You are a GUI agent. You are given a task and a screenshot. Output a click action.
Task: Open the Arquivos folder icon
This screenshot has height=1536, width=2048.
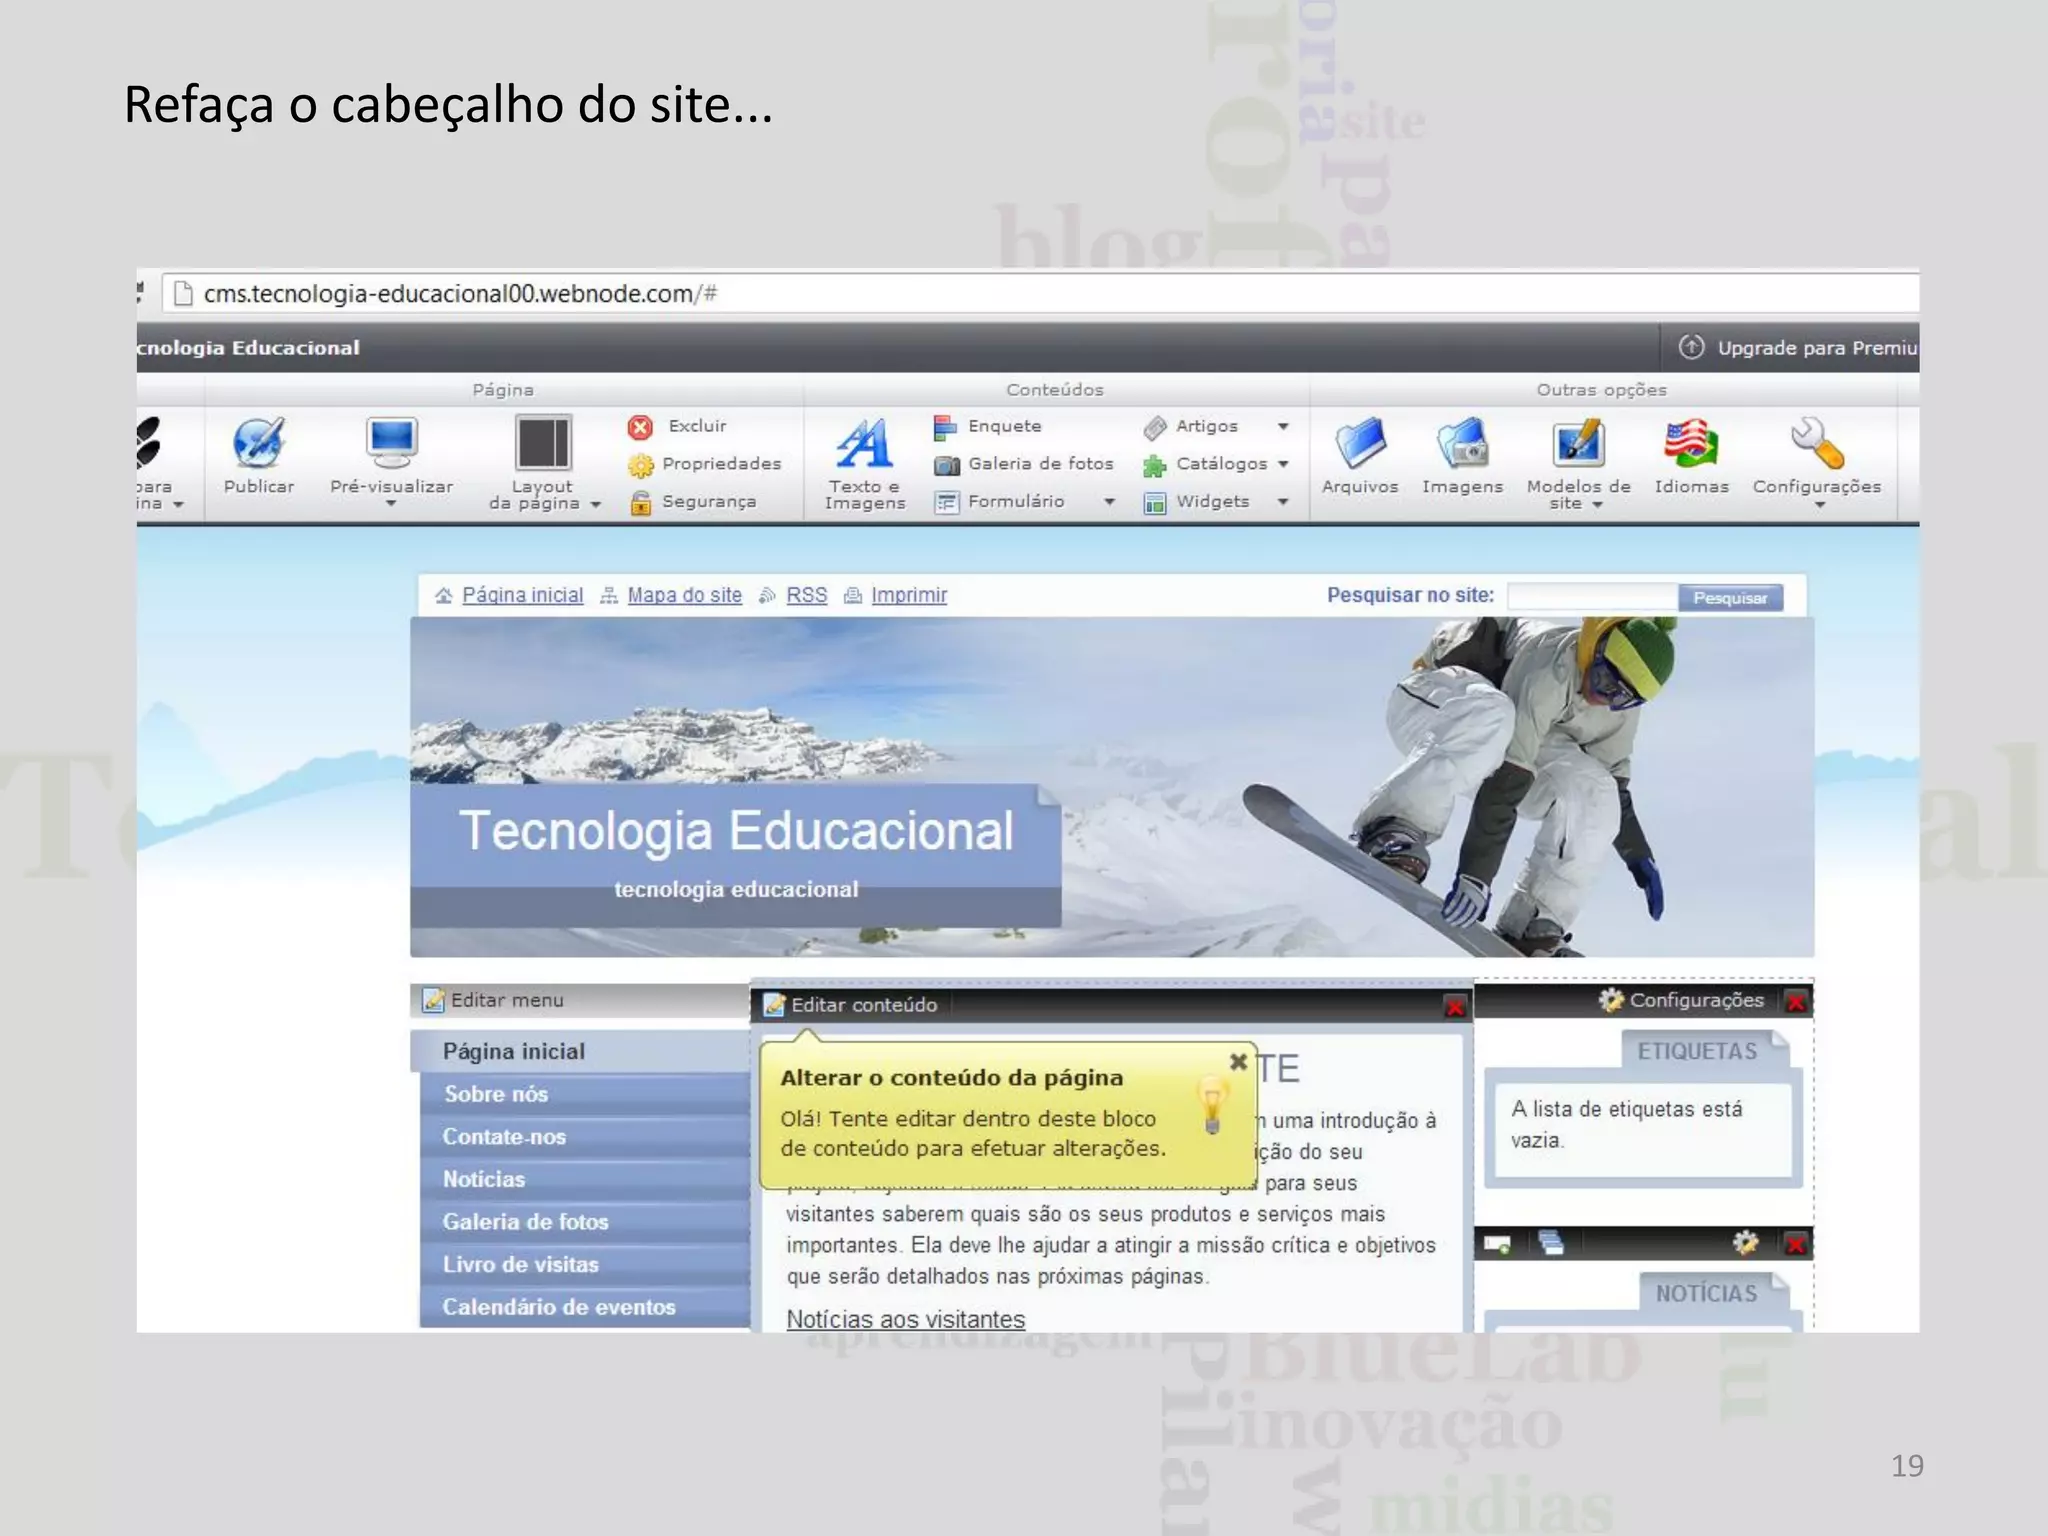(1360, 443)
